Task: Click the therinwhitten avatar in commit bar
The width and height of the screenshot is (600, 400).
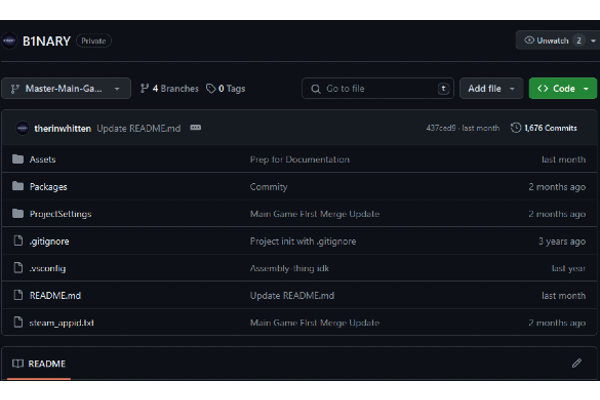Action: click(x=22, y=128)
